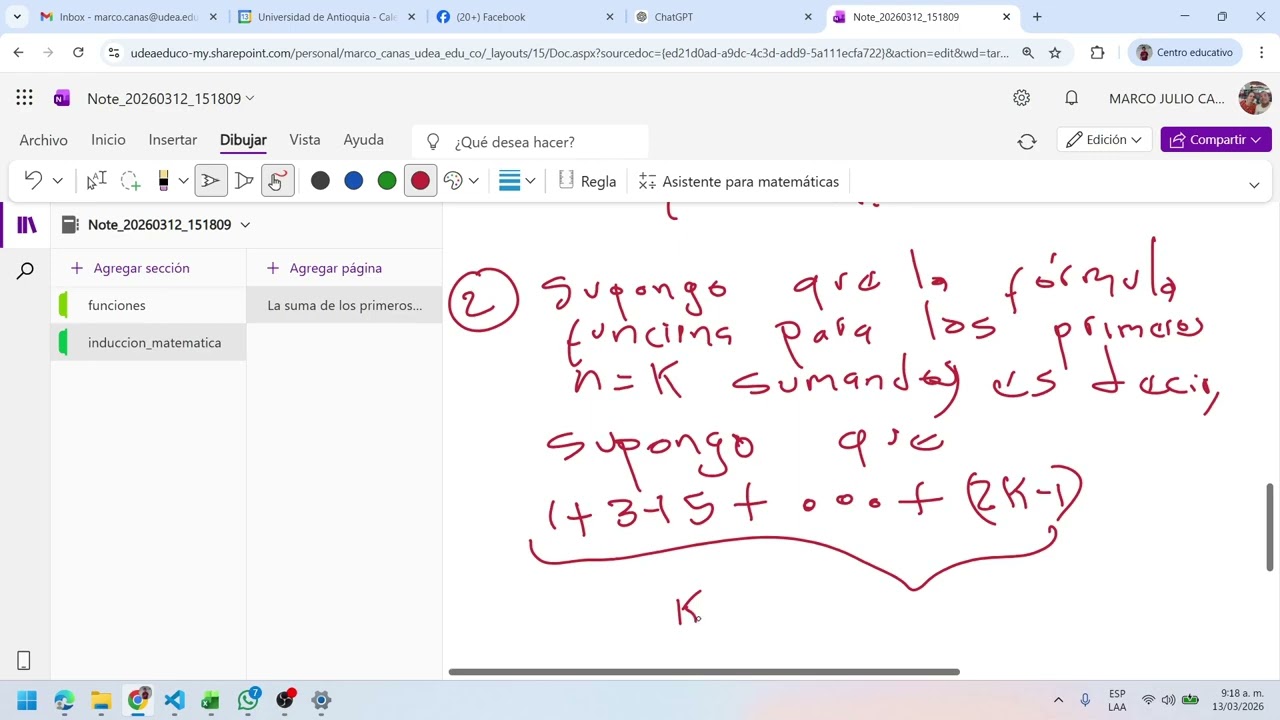This screenshot has width=1280, height=720.
Task: Click the sync refresh icon
Action: click(1027, 142)
